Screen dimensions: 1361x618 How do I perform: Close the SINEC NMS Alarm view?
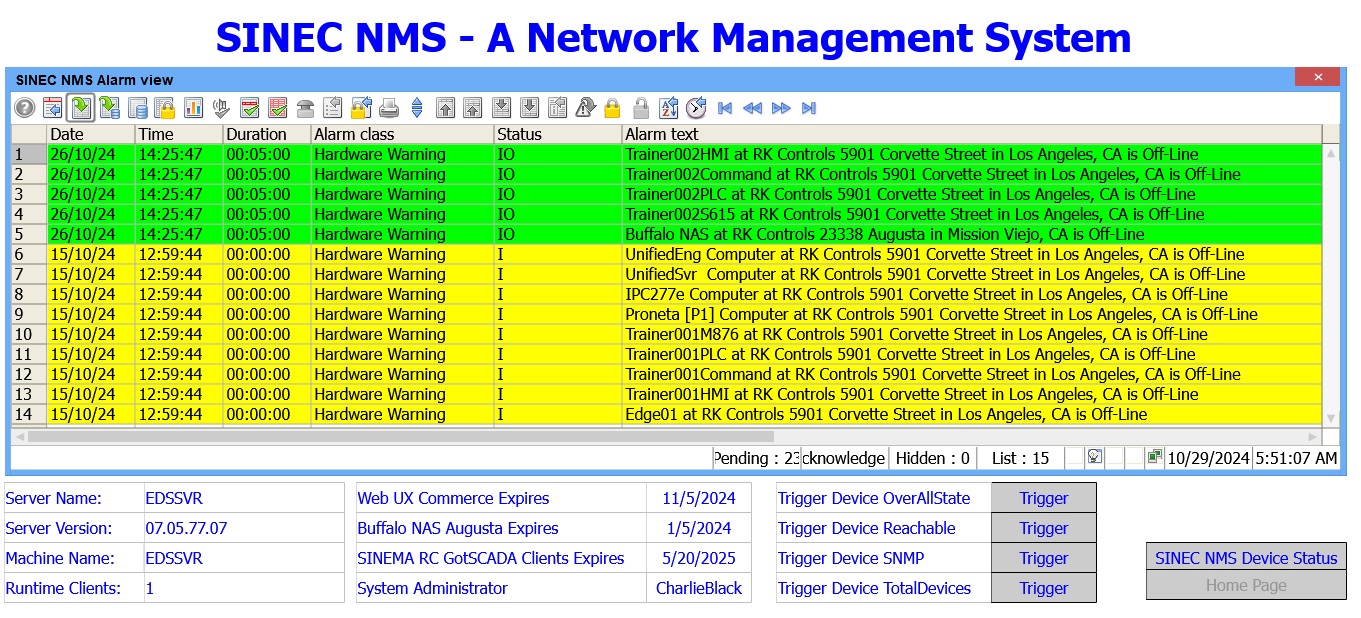[x=1317, y=77]
